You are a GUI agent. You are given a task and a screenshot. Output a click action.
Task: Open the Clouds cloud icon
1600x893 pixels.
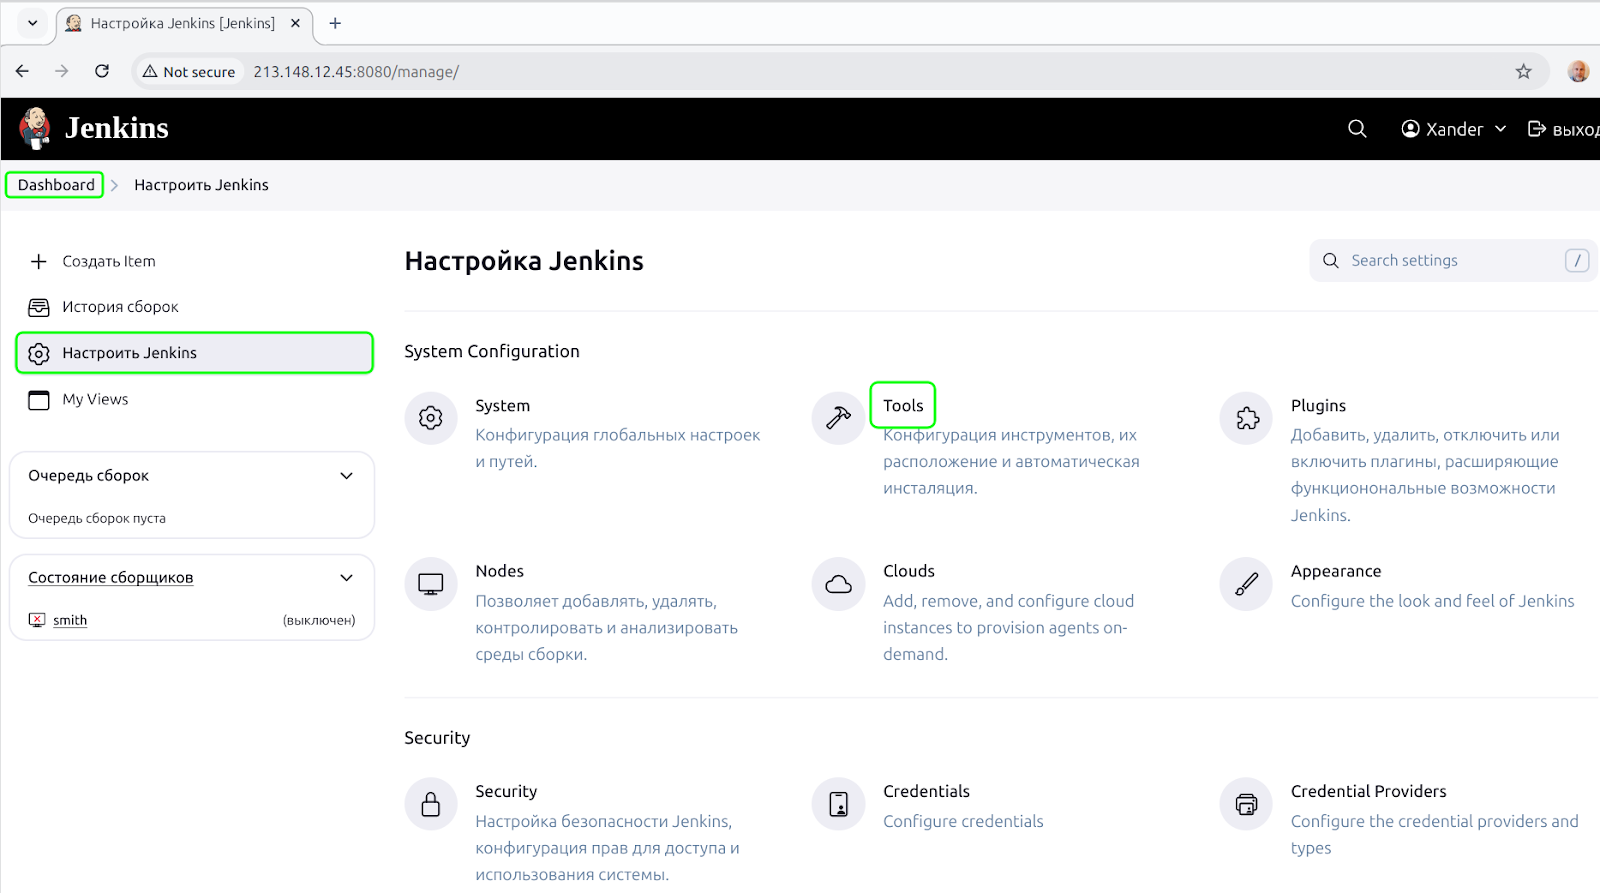[838, 584]
